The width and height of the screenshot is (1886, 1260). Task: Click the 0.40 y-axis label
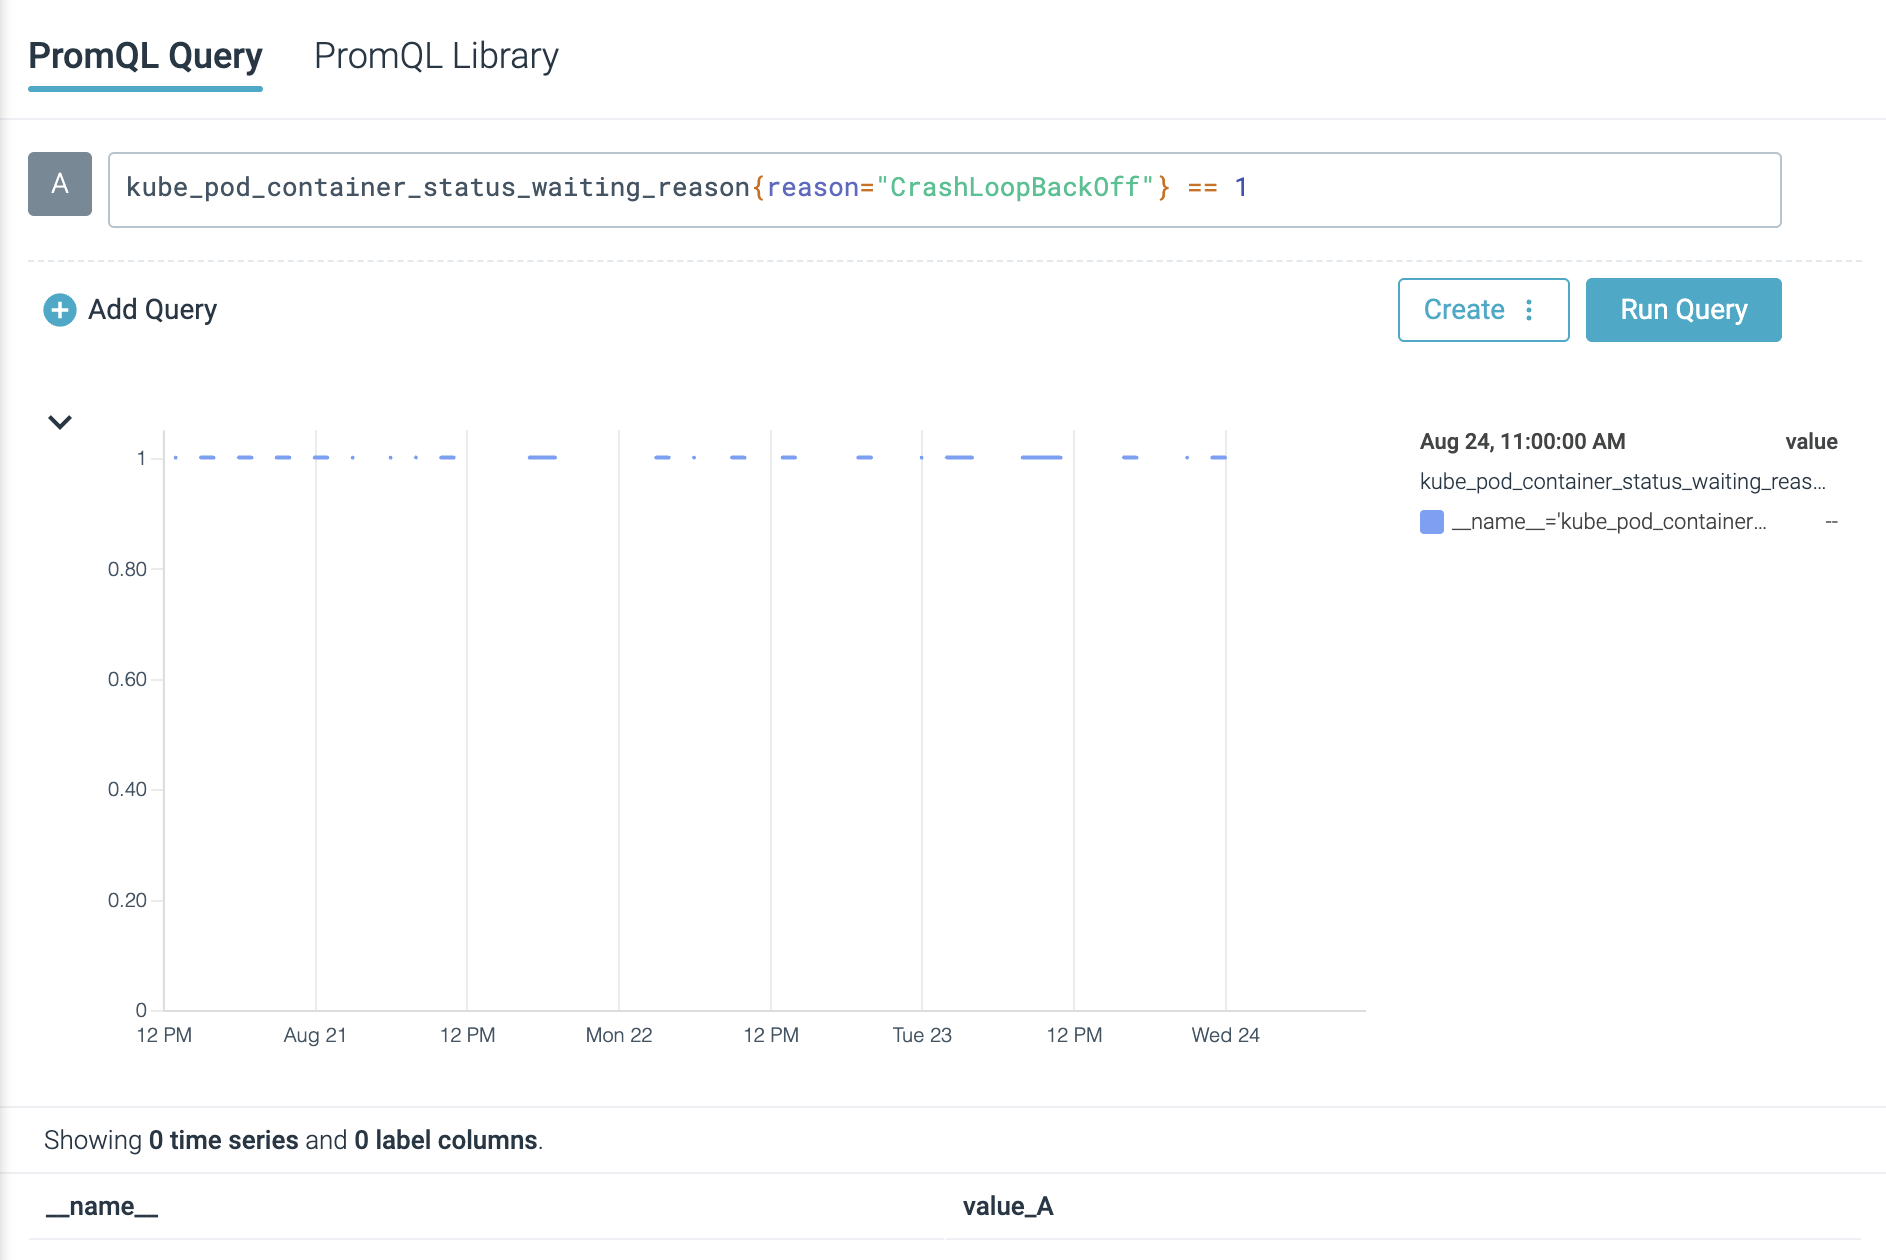coord(127,789)
